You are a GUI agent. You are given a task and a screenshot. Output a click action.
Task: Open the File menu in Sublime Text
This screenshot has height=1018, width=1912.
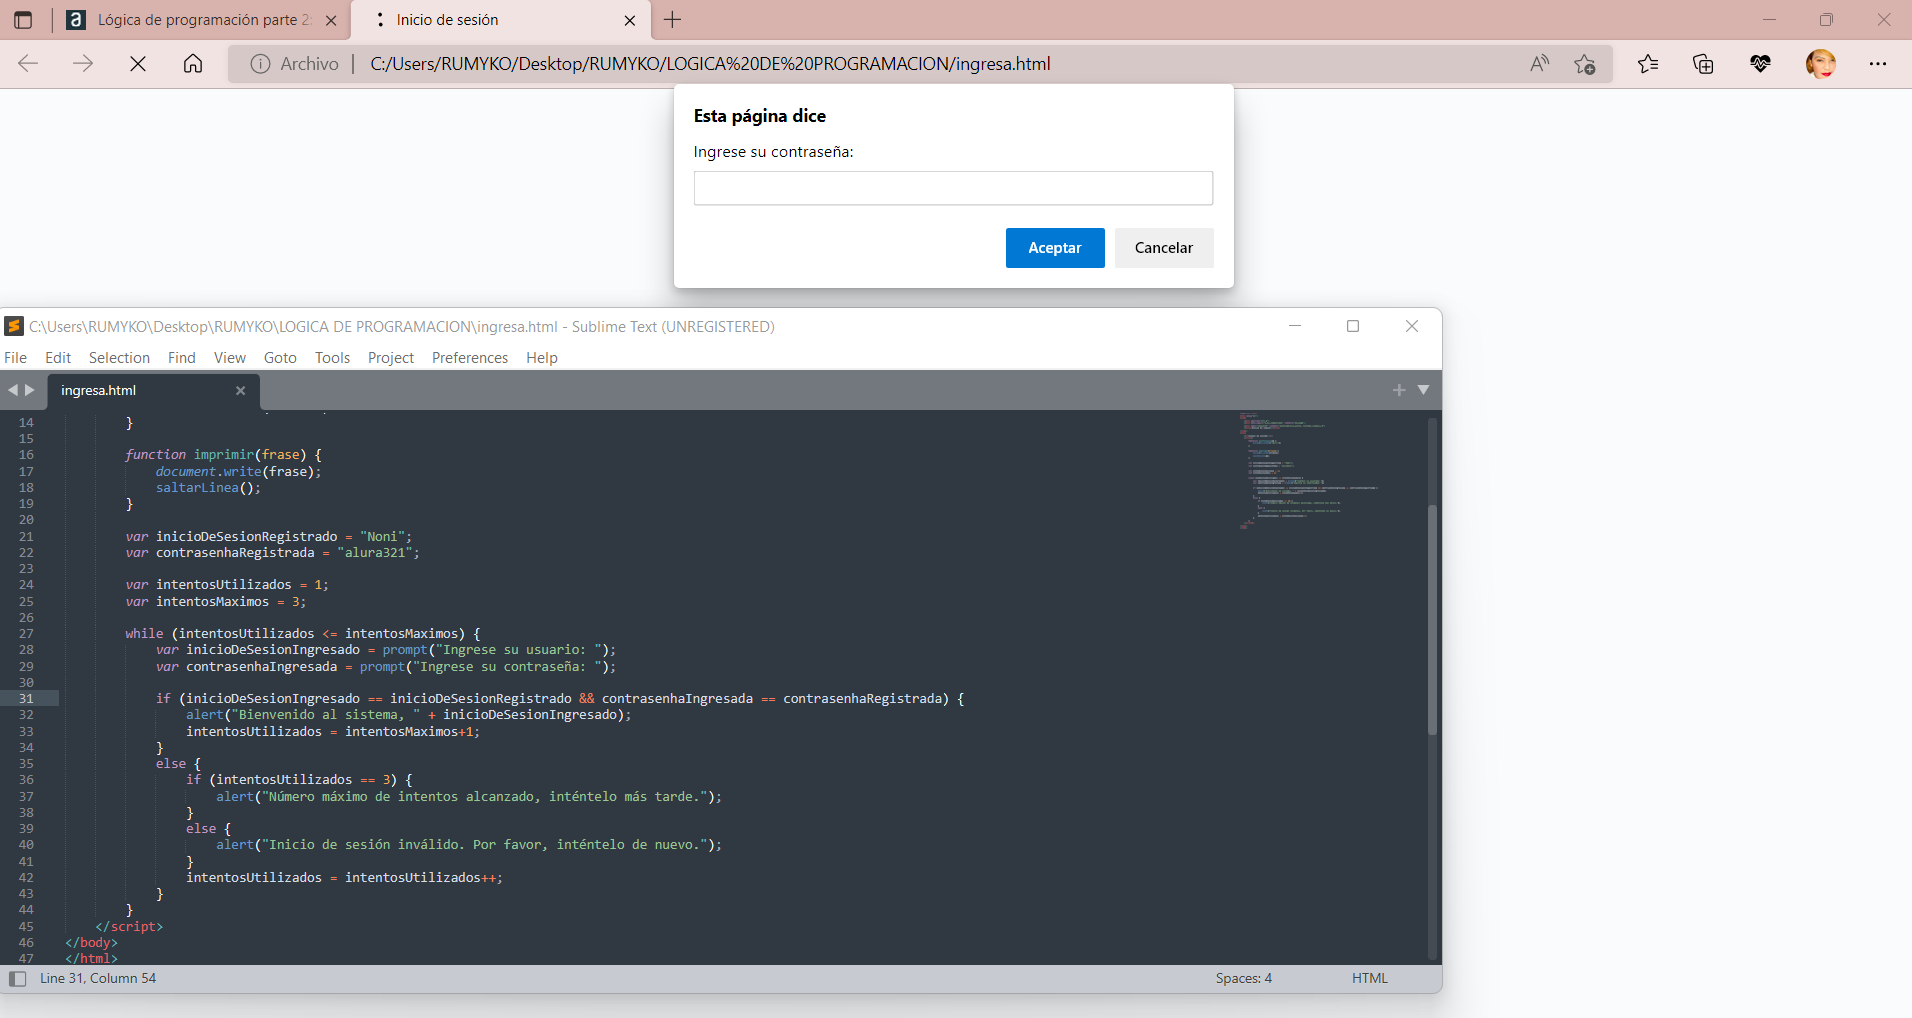(x=16, y=358)
